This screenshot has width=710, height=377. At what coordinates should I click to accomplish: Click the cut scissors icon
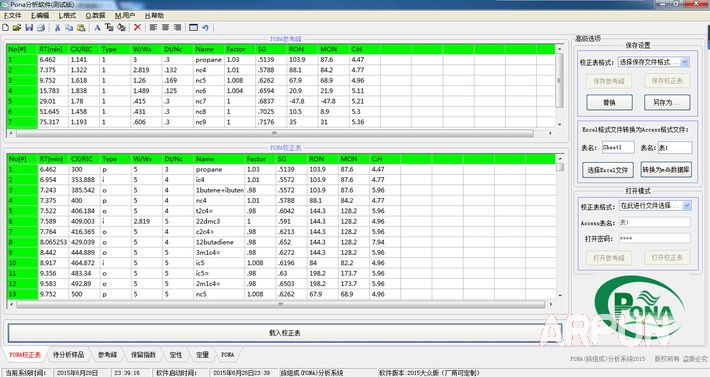(58, 28)
